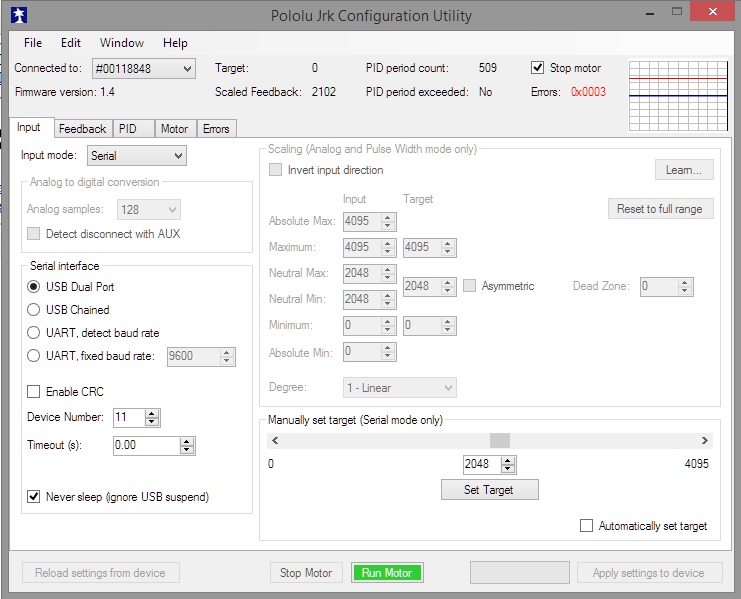Click the Dead Zone stepper
Screen dimensions: 741x599
click(684, 286)
